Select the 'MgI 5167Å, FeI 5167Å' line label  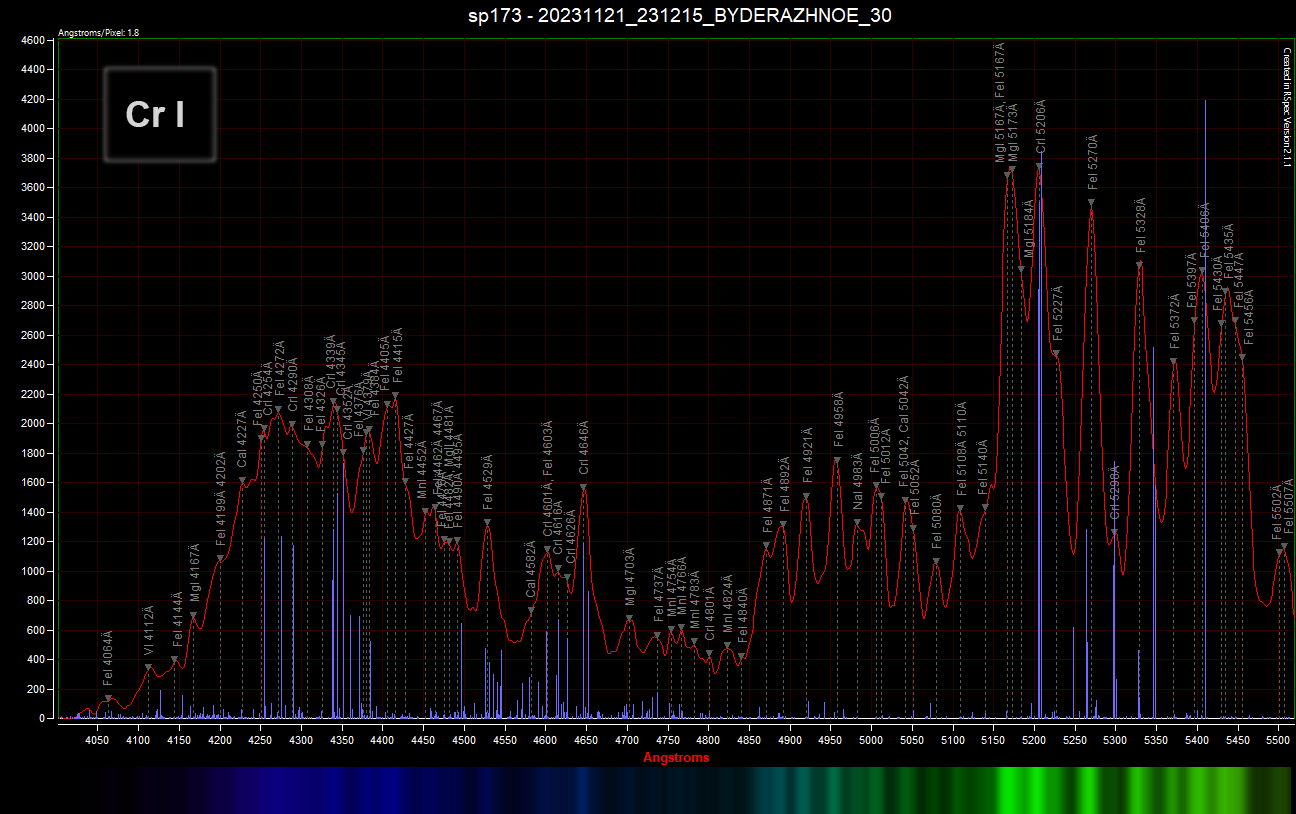(x=1000, y=101)
